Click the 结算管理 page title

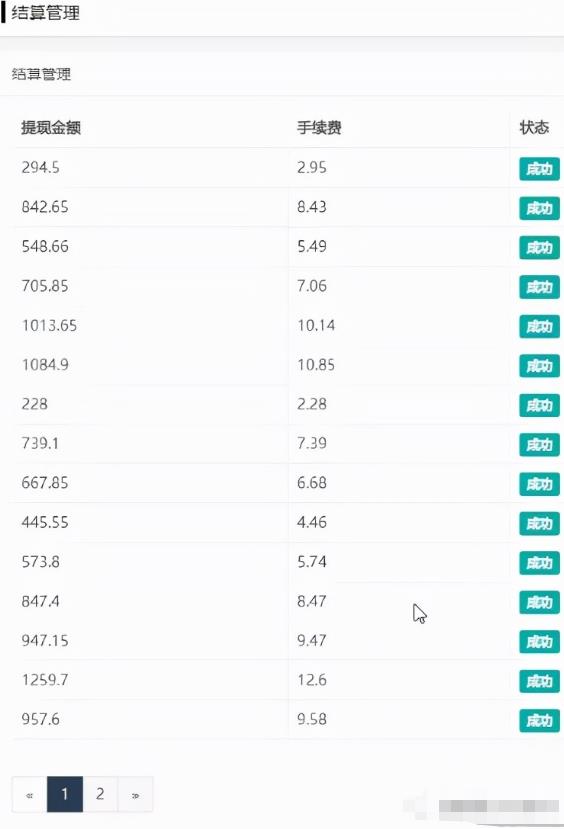click(x=45, y=13)
